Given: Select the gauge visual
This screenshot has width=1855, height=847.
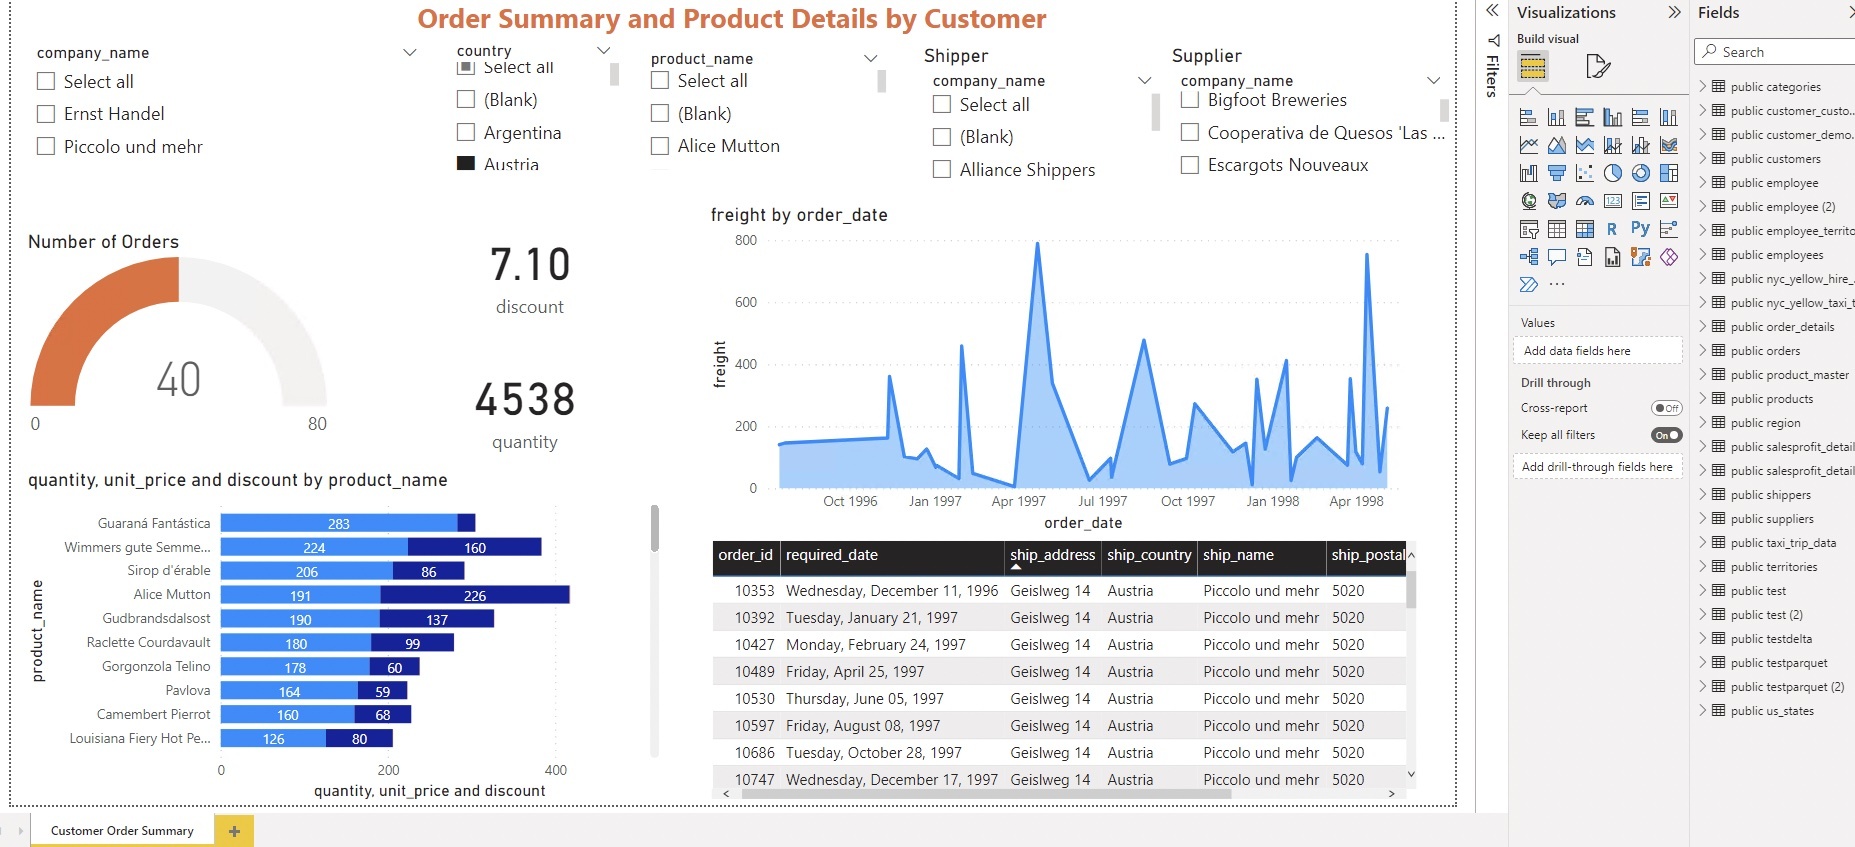Looking at the screenshot, I should [1585, 201].
